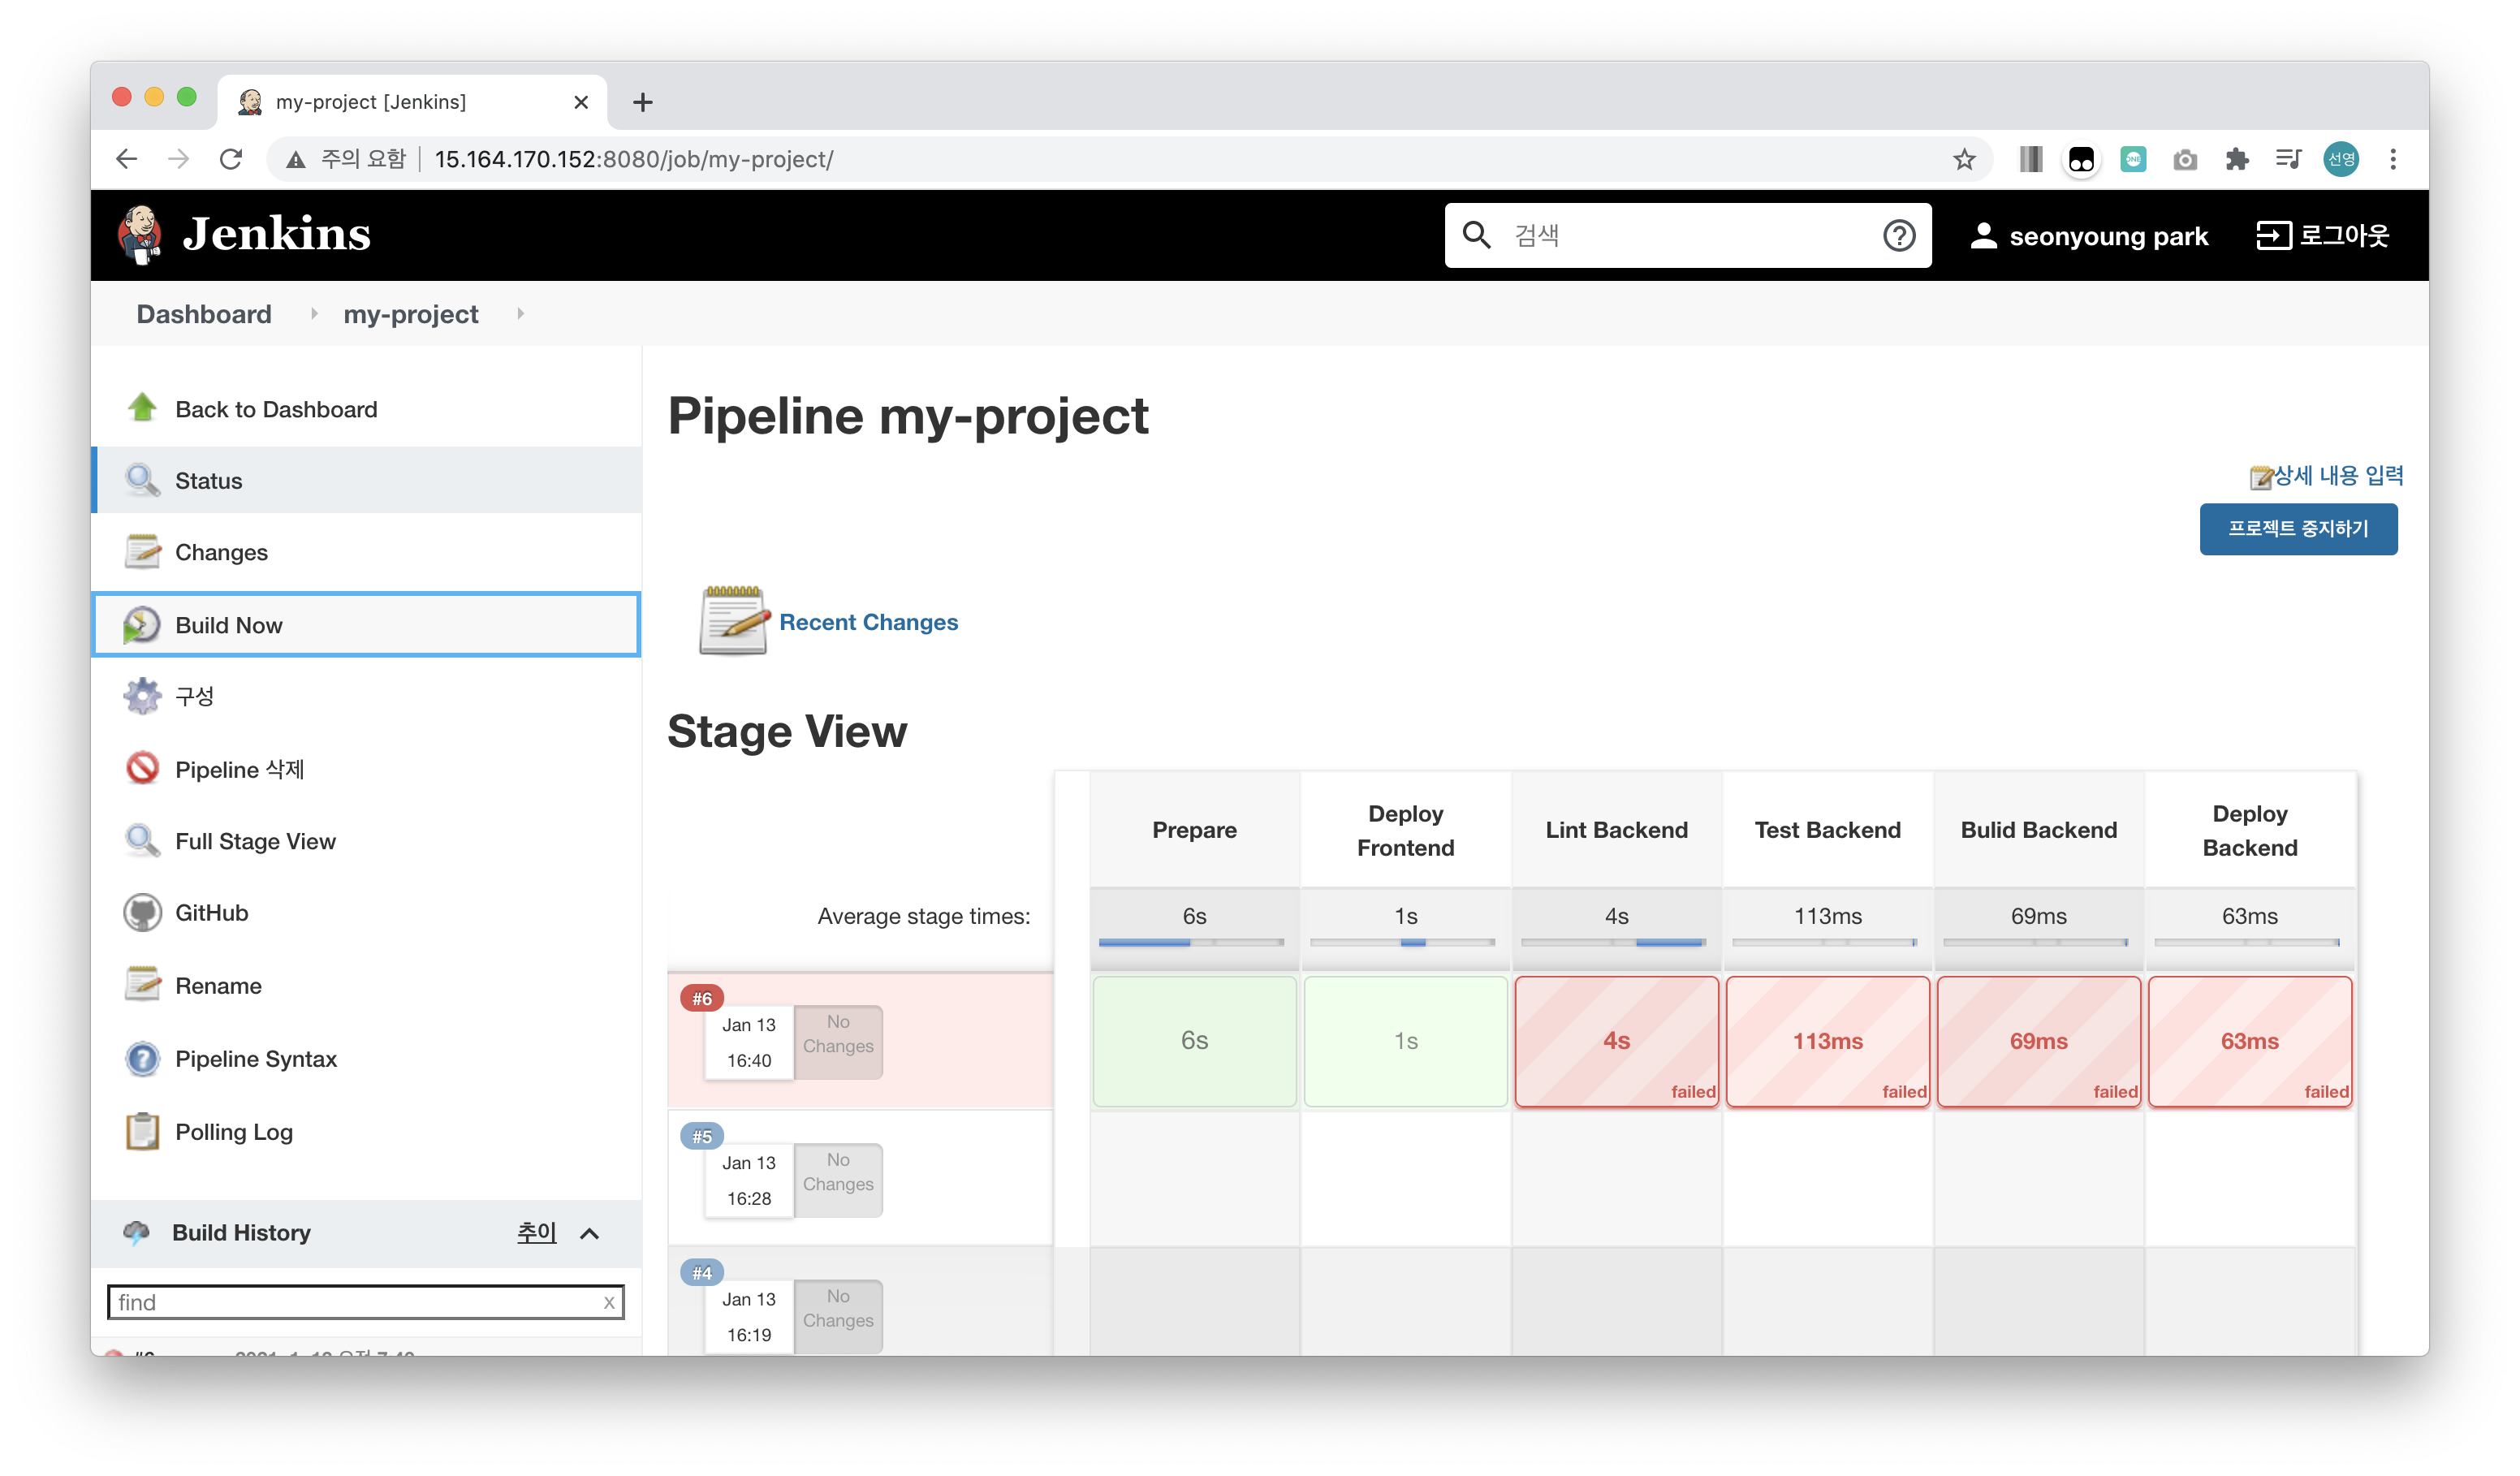The height and width of the screenshot is (1476, 2520).
Task: Expand the my-project breadcrumb arrow
Action: (520, 314)
